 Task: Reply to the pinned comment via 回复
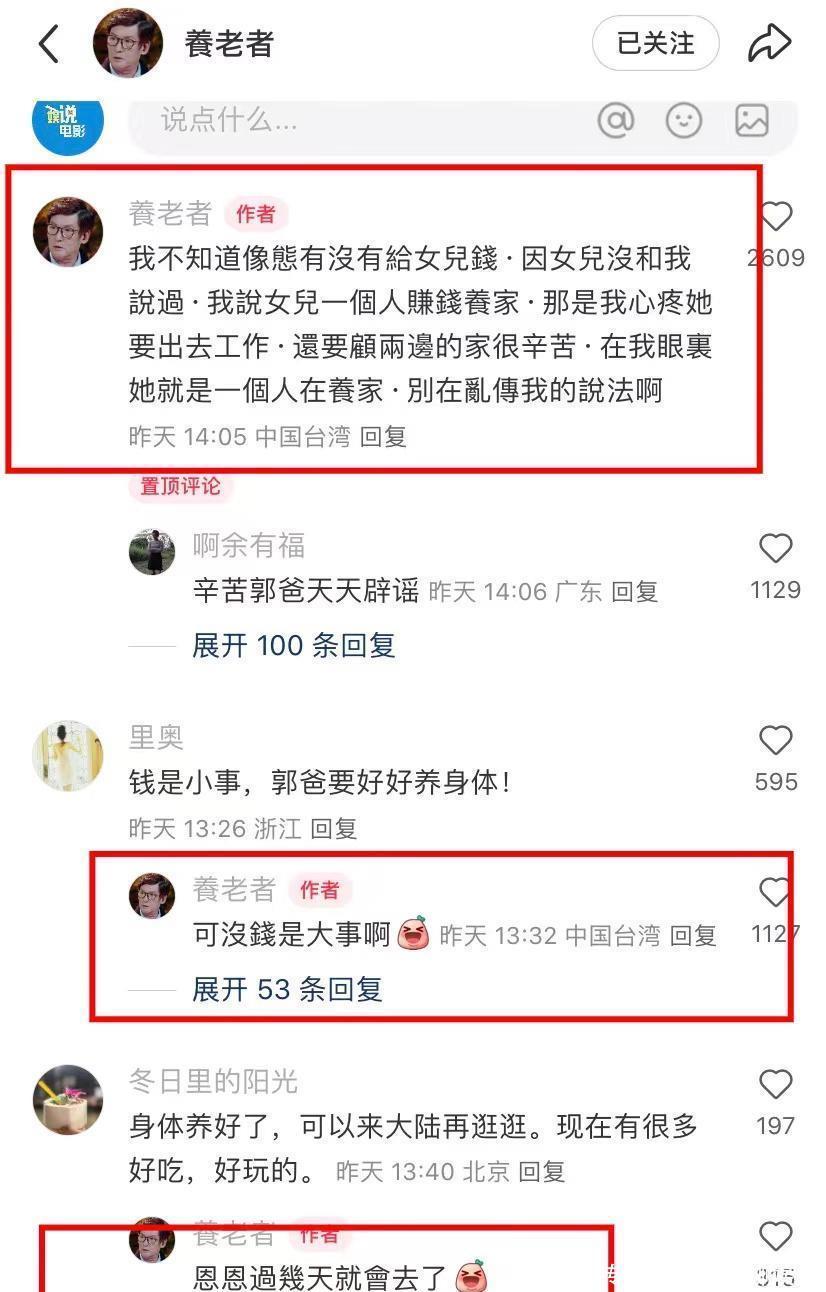pos(383,437)
